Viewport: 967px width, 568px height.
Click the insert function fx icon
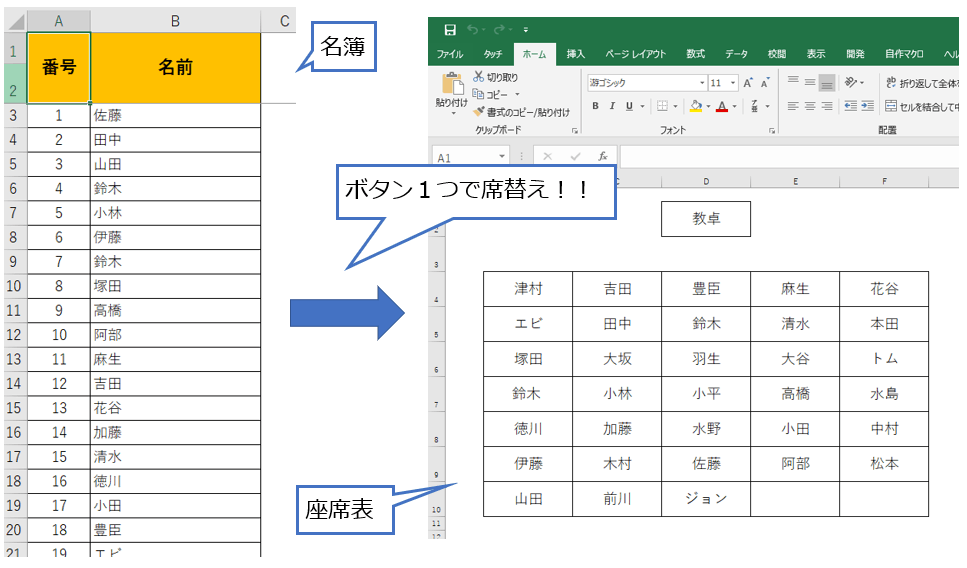pyautogui.click(x=603, y=156)
